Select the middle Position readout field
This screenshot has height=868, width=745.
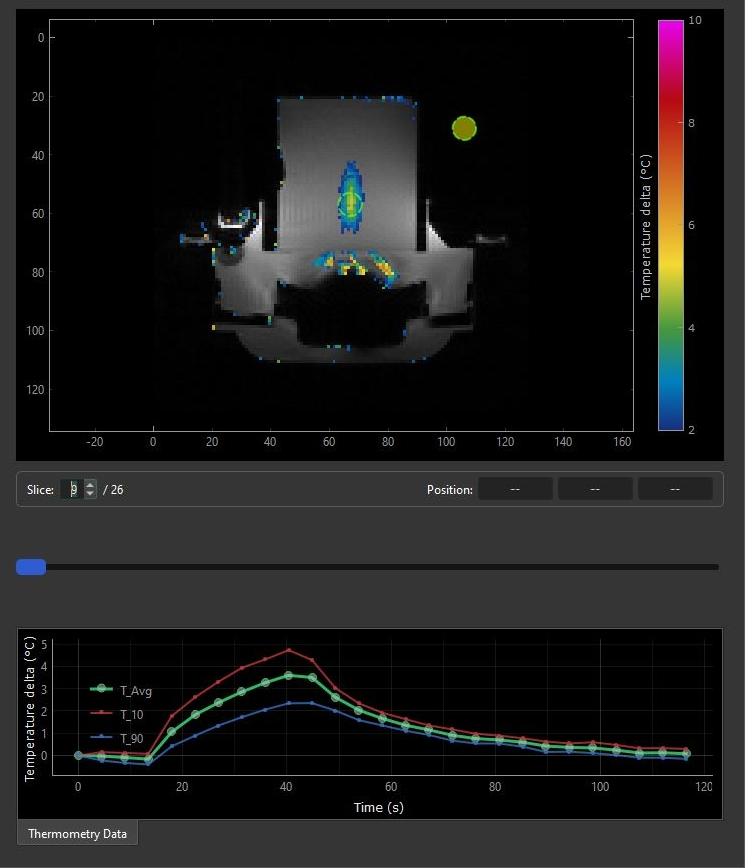click(595, 489)
